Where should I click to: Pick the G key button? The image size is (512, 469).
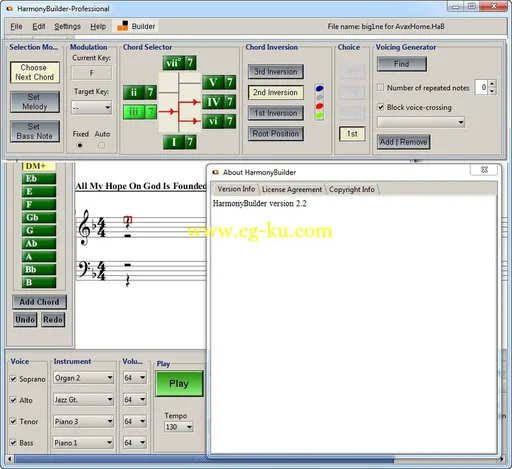click(x=39, y=231)
